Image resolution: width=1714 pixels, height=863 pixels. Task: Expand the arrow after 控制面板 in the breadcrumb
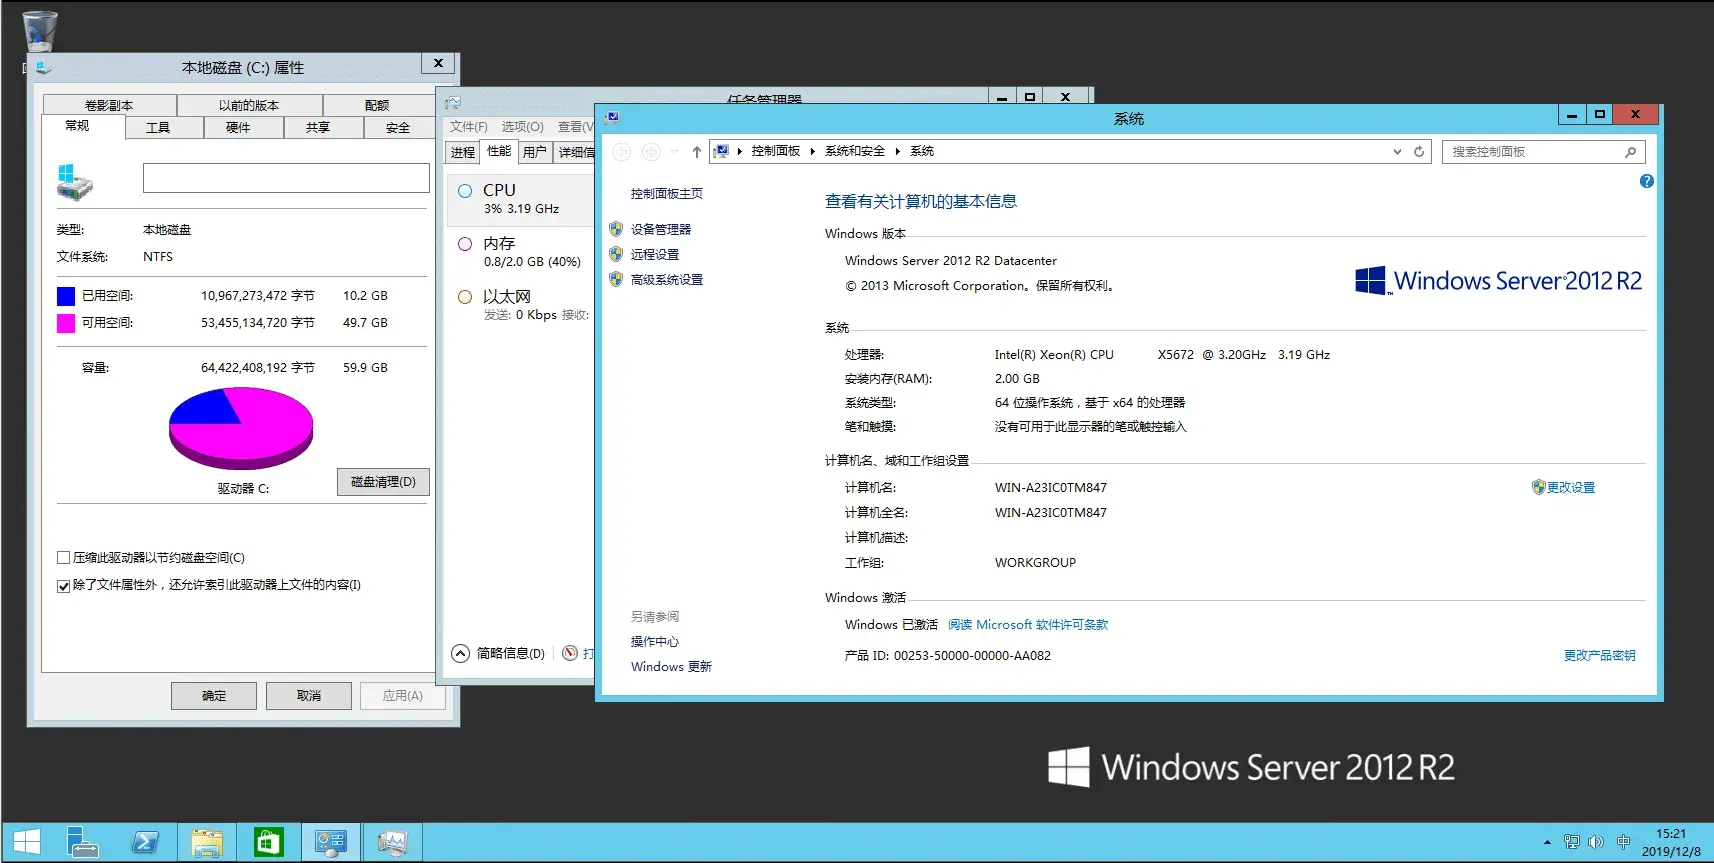click(813, 151)
